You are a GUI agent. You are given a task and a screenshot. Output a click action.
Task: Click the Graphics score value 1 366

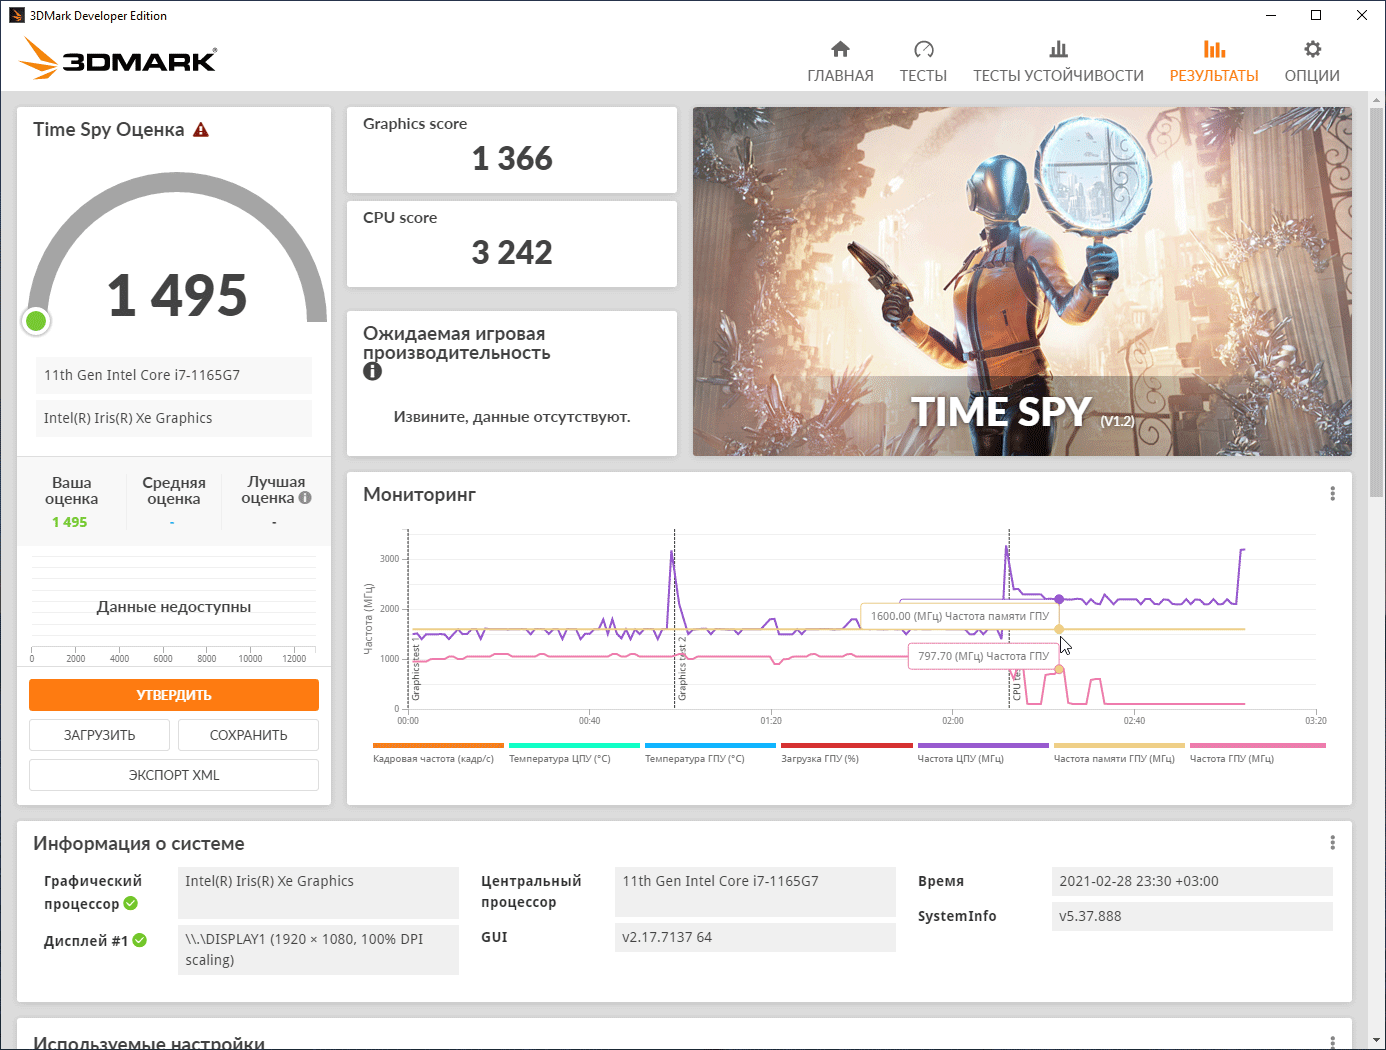pyautogui.click(x=512, y=158)
